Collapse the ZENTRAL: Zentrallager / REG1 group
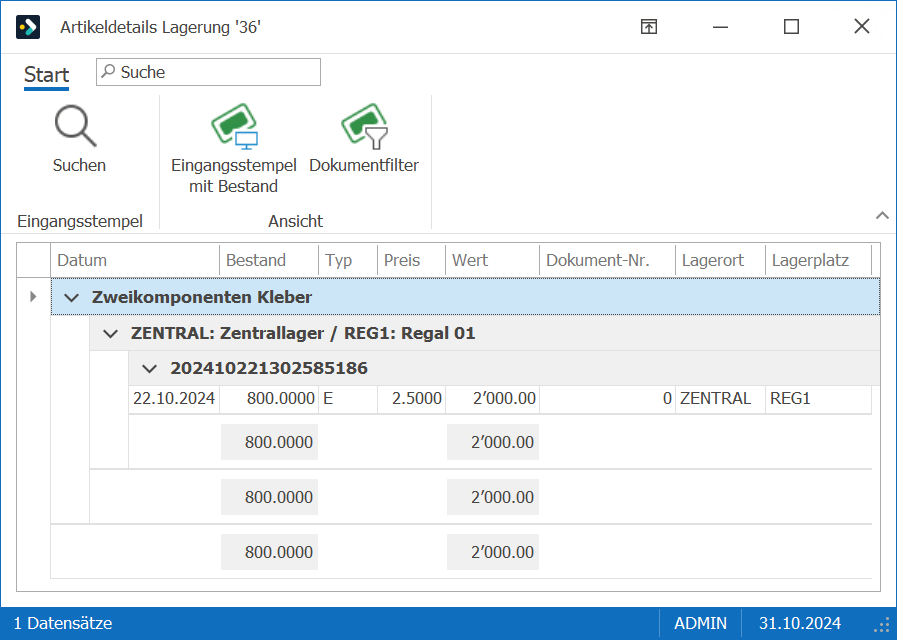The image size is (897, 640). click(110, 333)
